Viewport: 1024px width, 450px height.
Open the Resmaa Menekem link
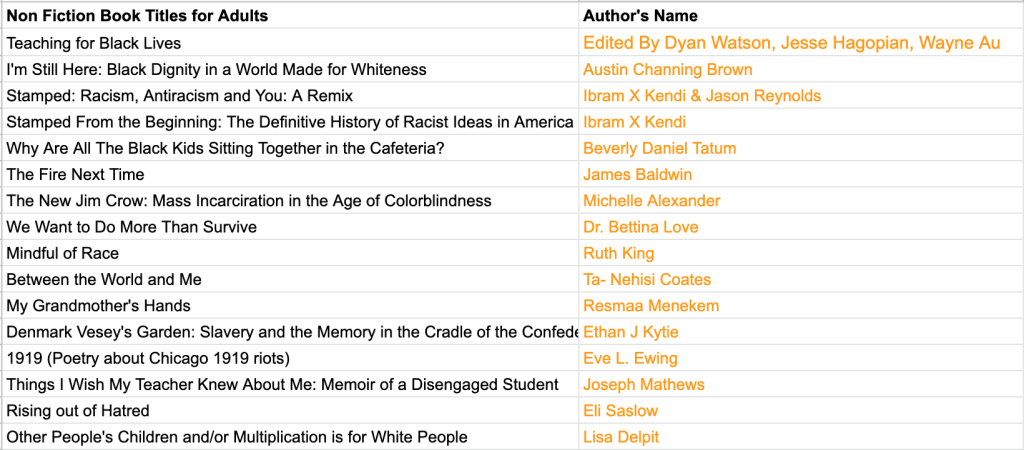pyautogui.click(x=651, y=305)
